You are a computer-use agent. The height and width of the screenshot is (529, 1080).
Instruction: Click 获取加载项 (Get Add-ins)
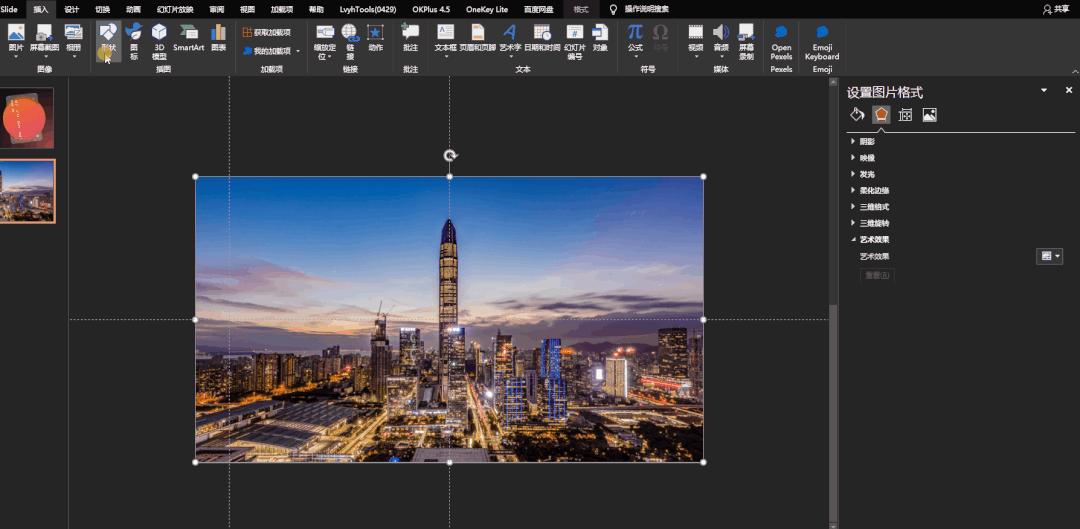[x=266, y=32]
